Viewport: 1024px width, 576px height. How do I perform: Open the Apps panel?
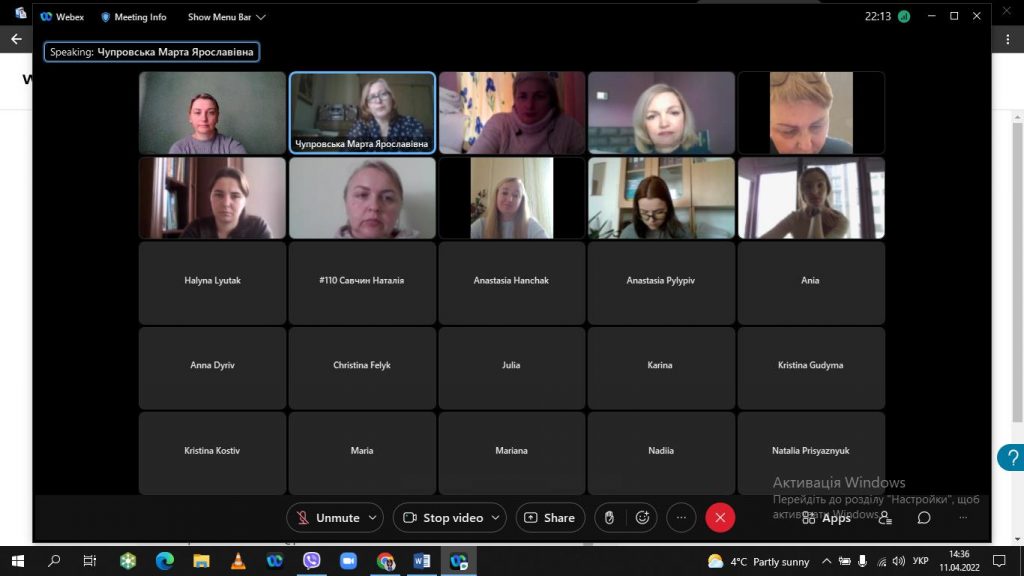click(826, 518)
